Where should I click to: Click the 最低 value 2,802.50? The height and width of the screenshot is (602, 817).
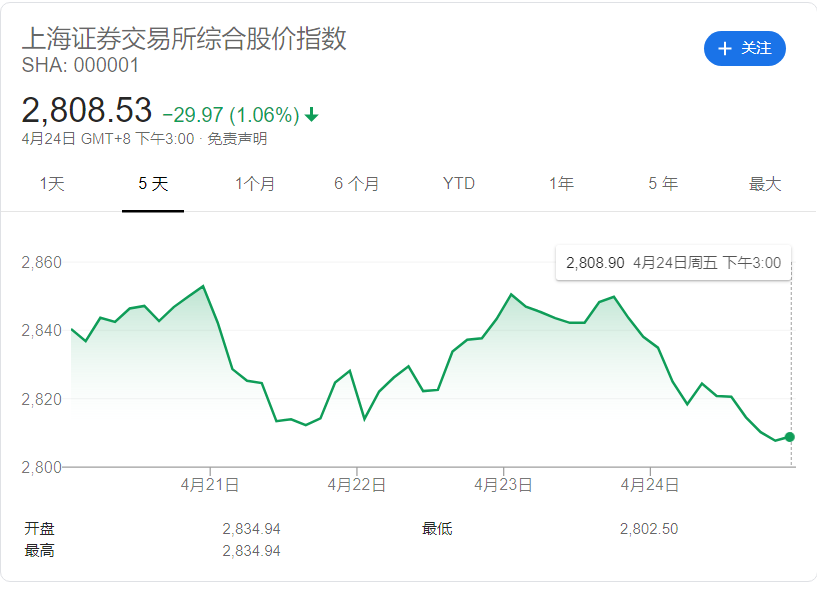(648, 529)
